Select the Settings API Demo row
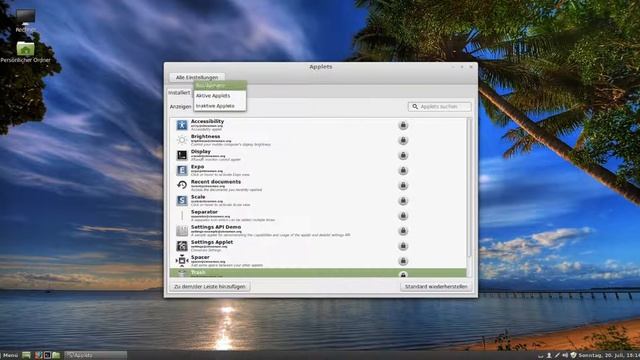Screen dimensions: 640x360 [318, 231]
